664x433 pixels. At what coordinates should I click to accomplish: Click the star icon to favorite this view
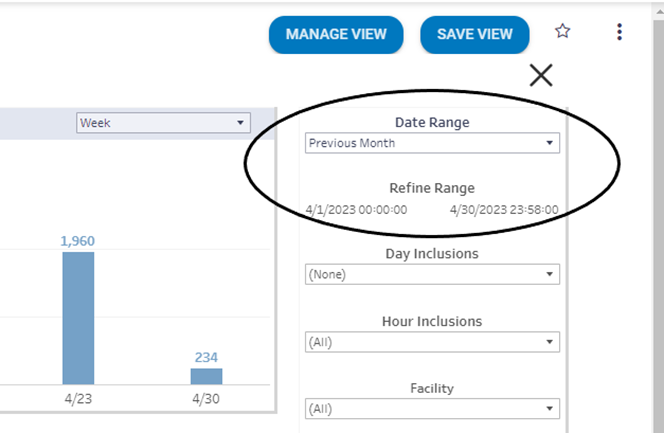pos(563,32)
